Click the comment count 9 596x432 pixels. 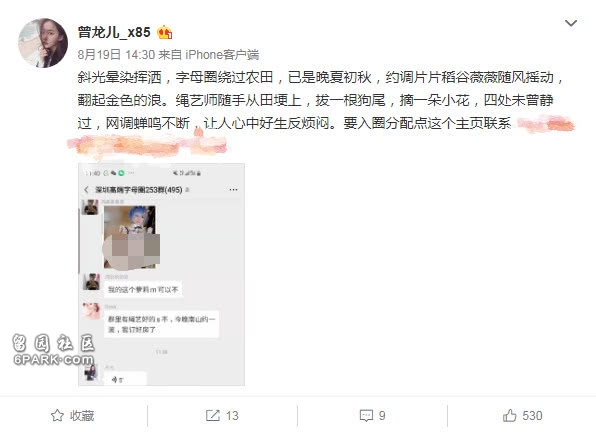tap(382, 416)
